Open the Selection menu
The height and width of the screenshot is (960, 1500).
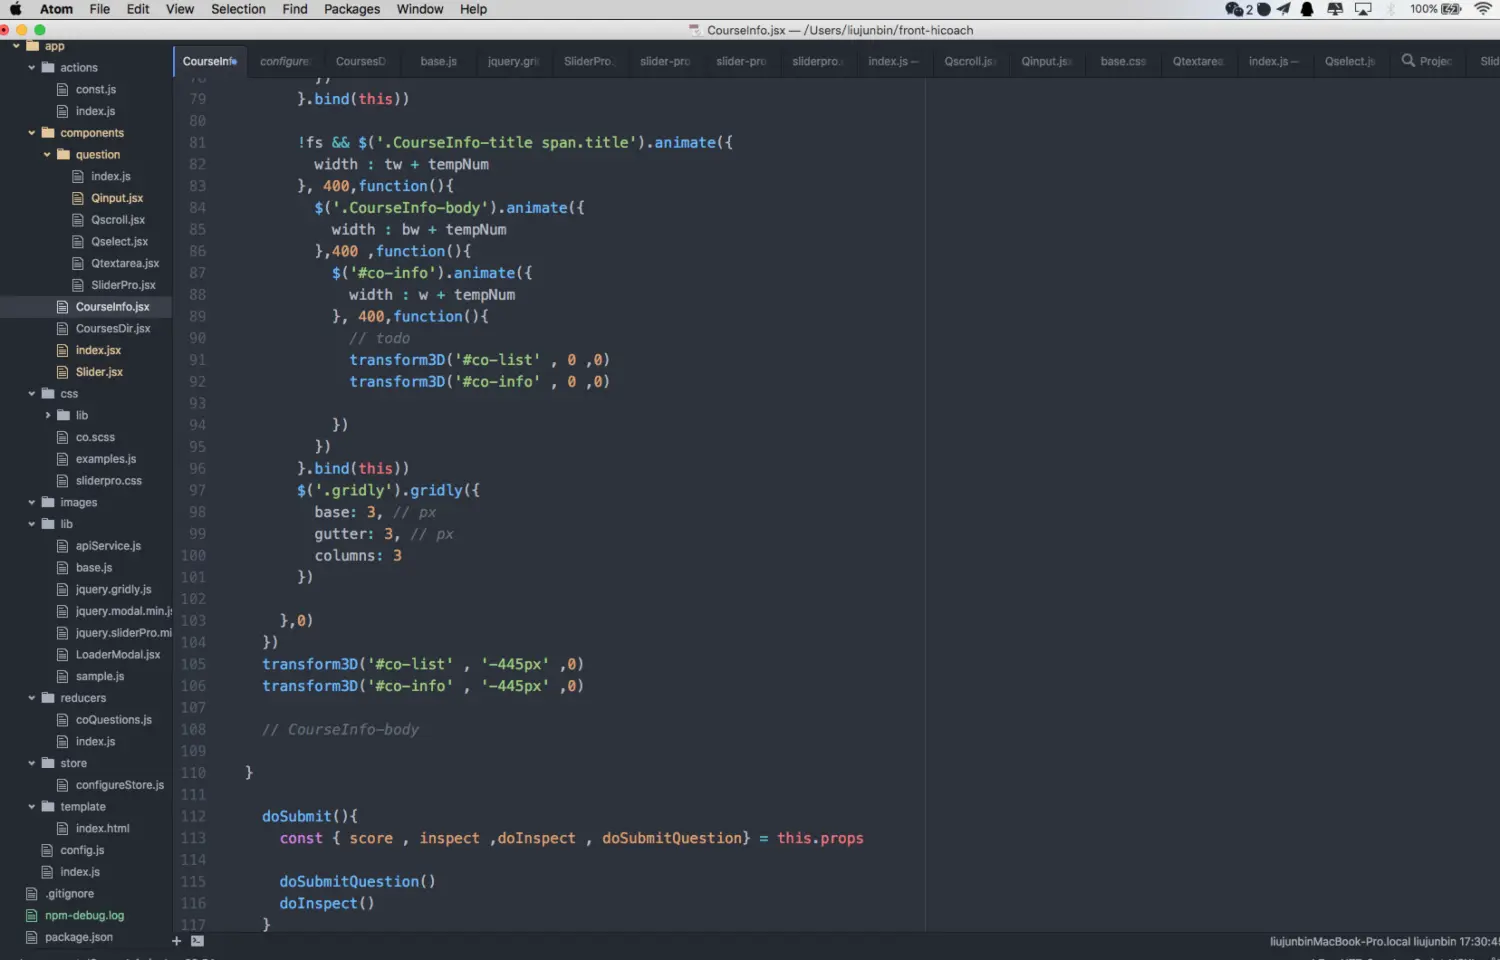pos(238,9)
